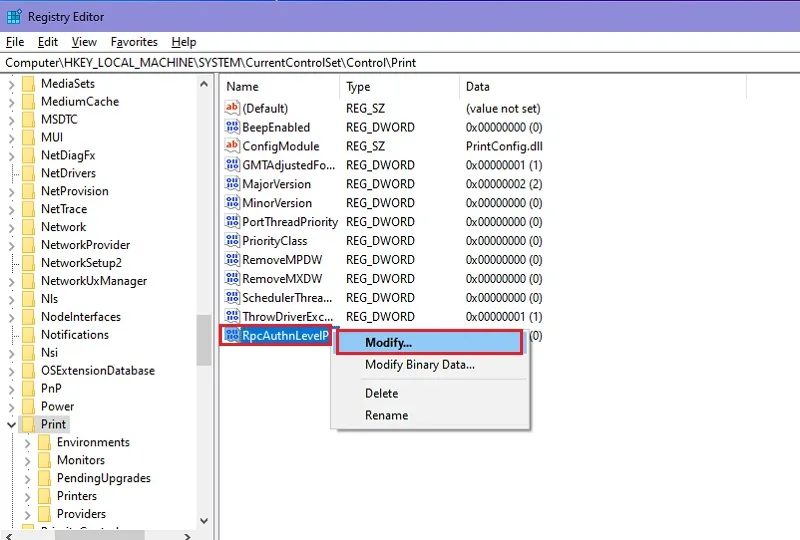
Task: Open the Favorites menu
Action: tap(134, 42)
